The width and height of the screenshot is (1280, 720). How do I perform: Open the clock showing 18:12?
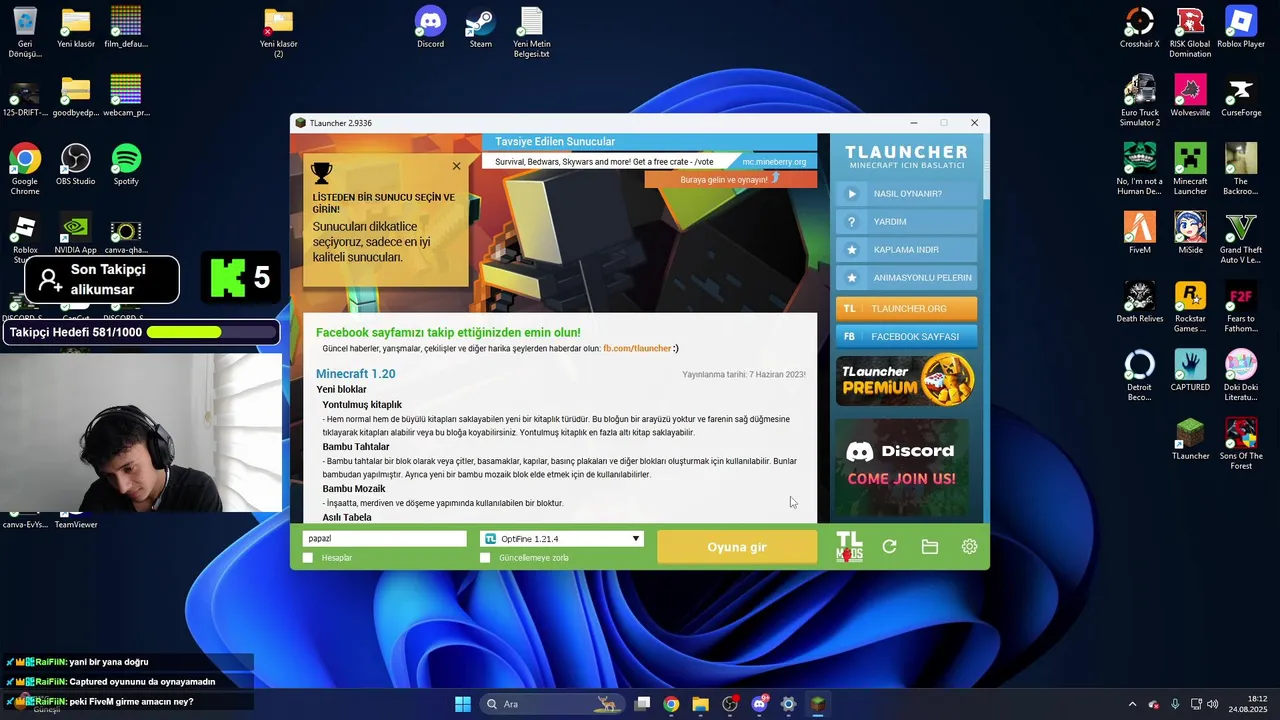1249,704
